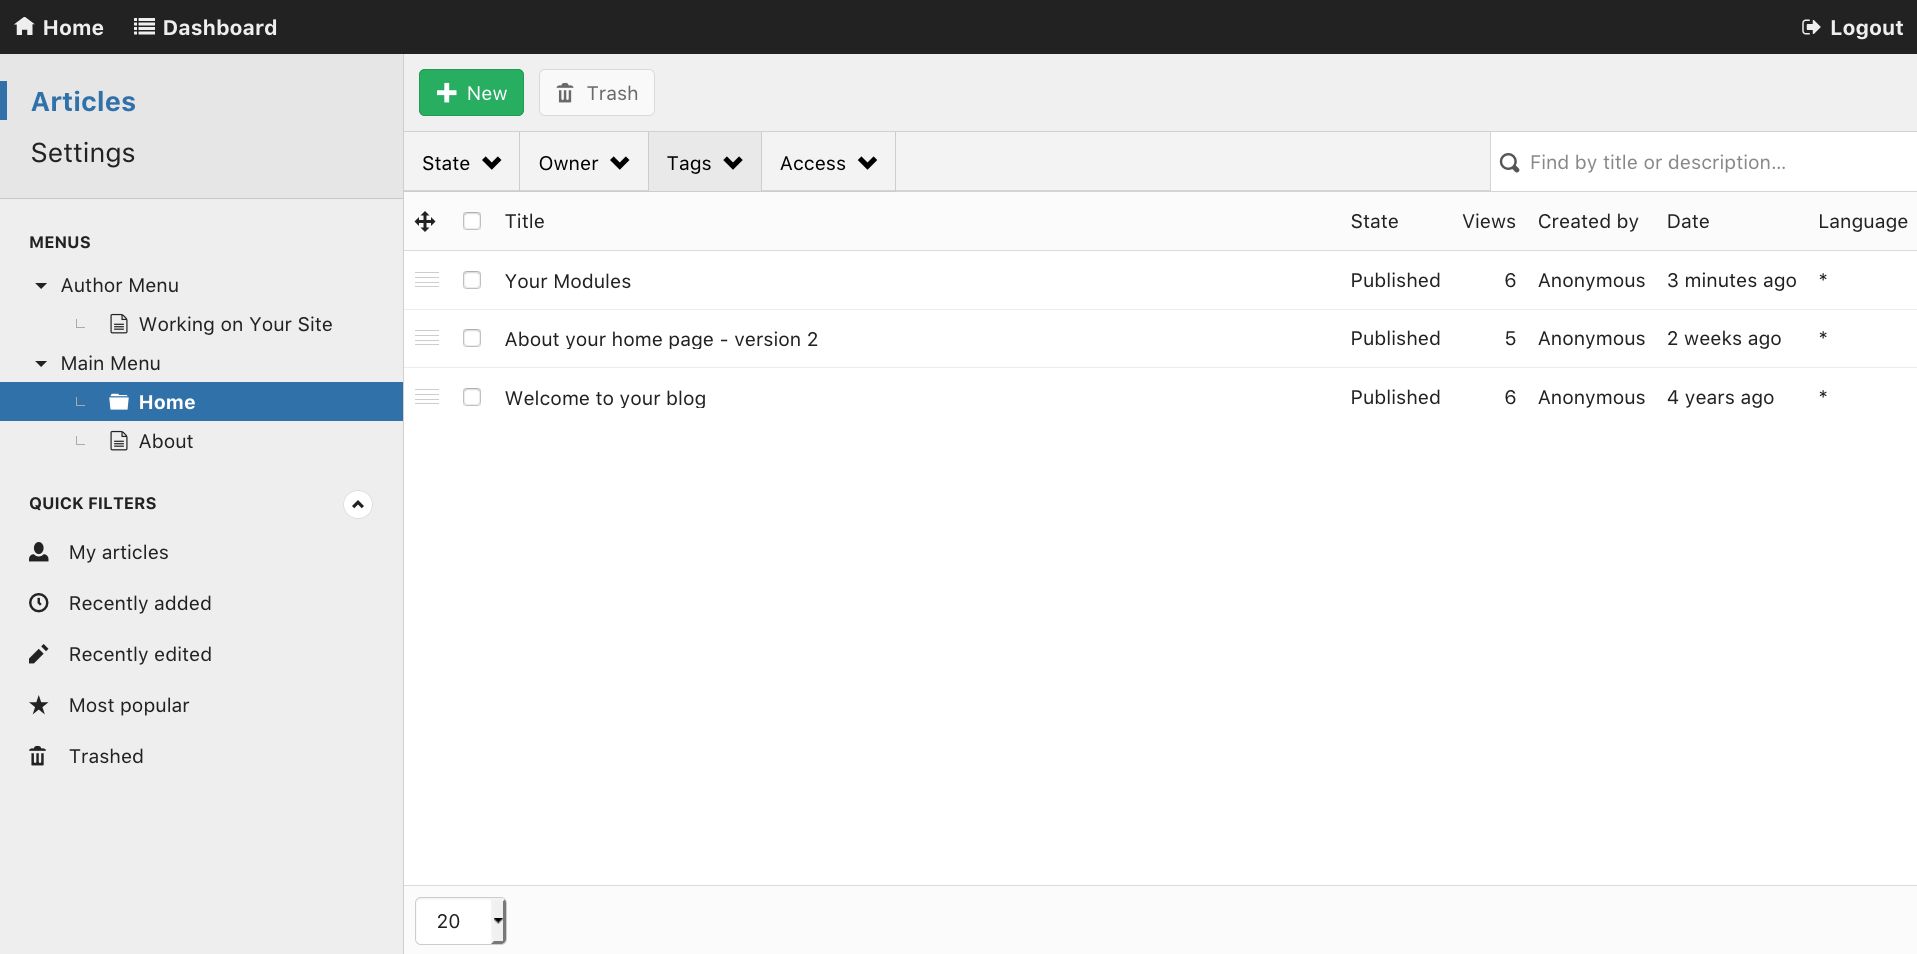Click the trash can icon beside Trashed

coord(38,756)
